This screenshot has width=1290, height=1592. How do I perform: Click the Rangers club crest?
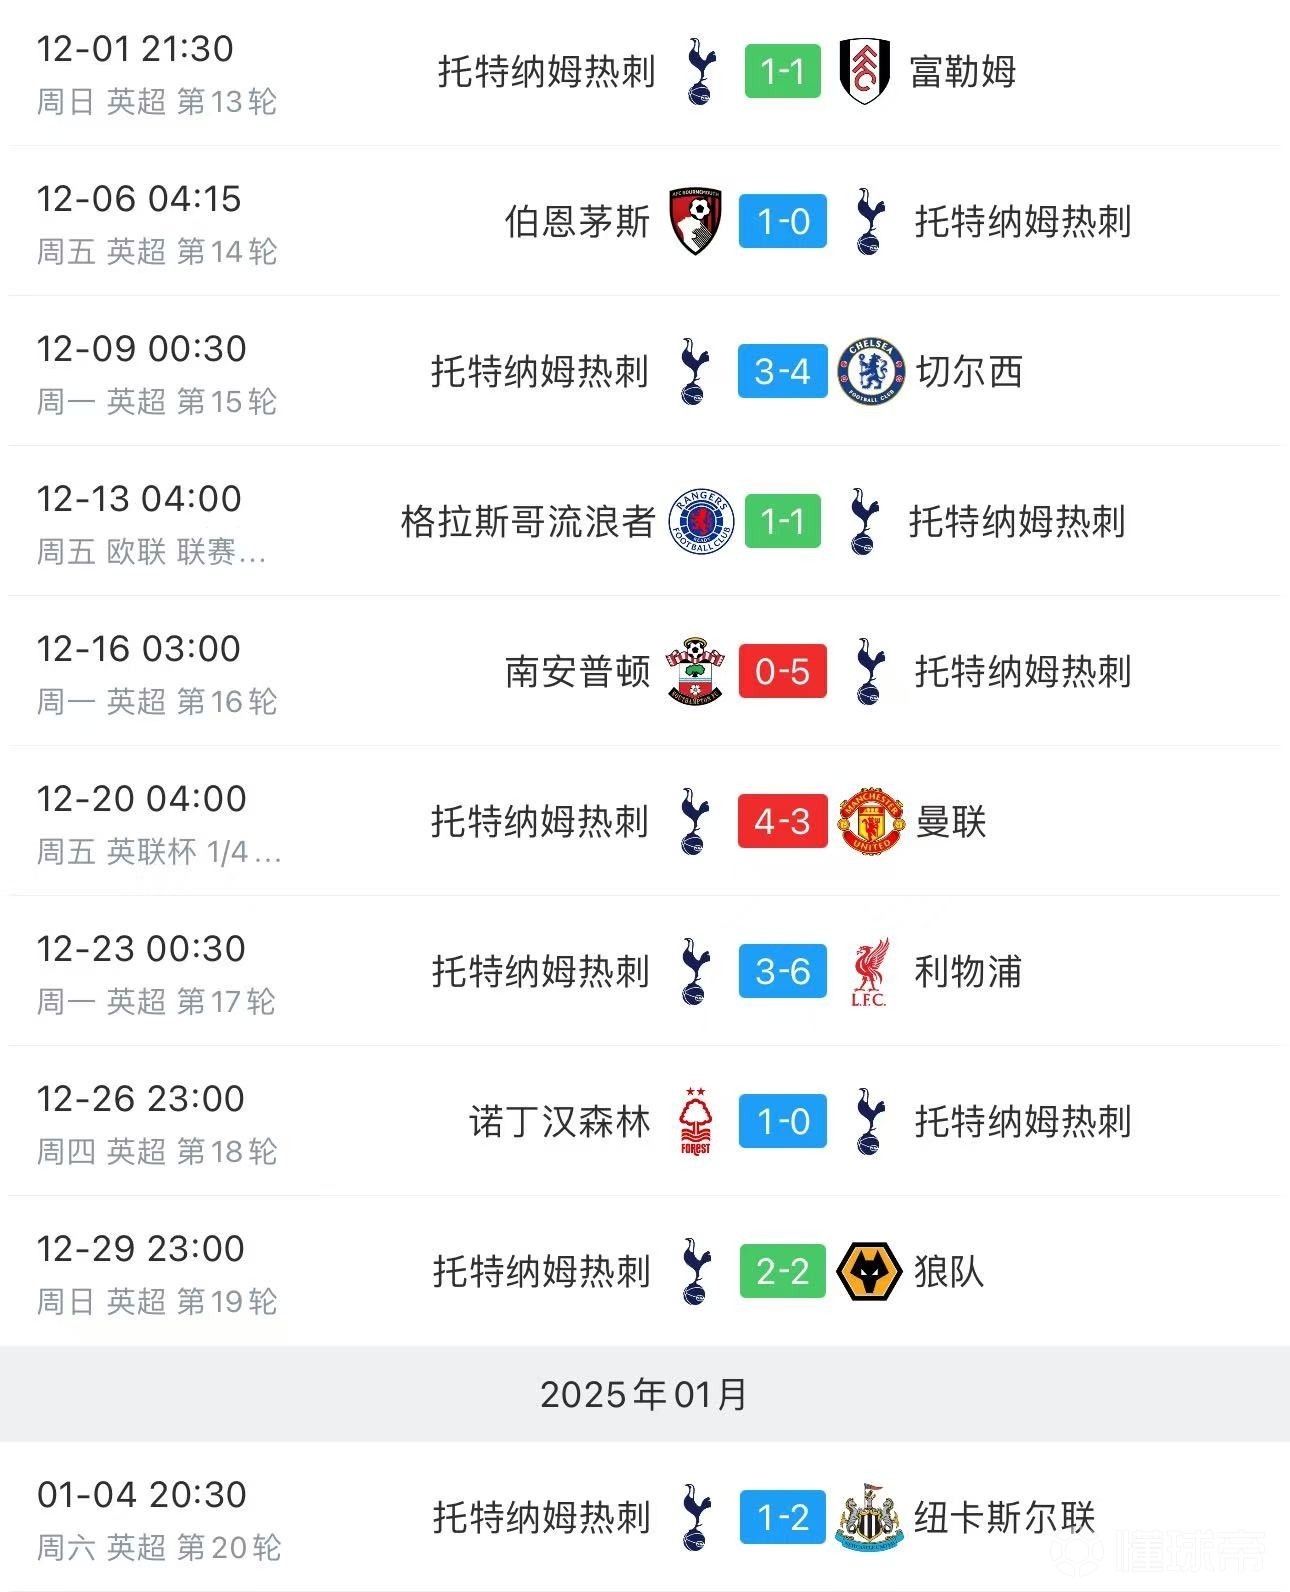point(701,521)
